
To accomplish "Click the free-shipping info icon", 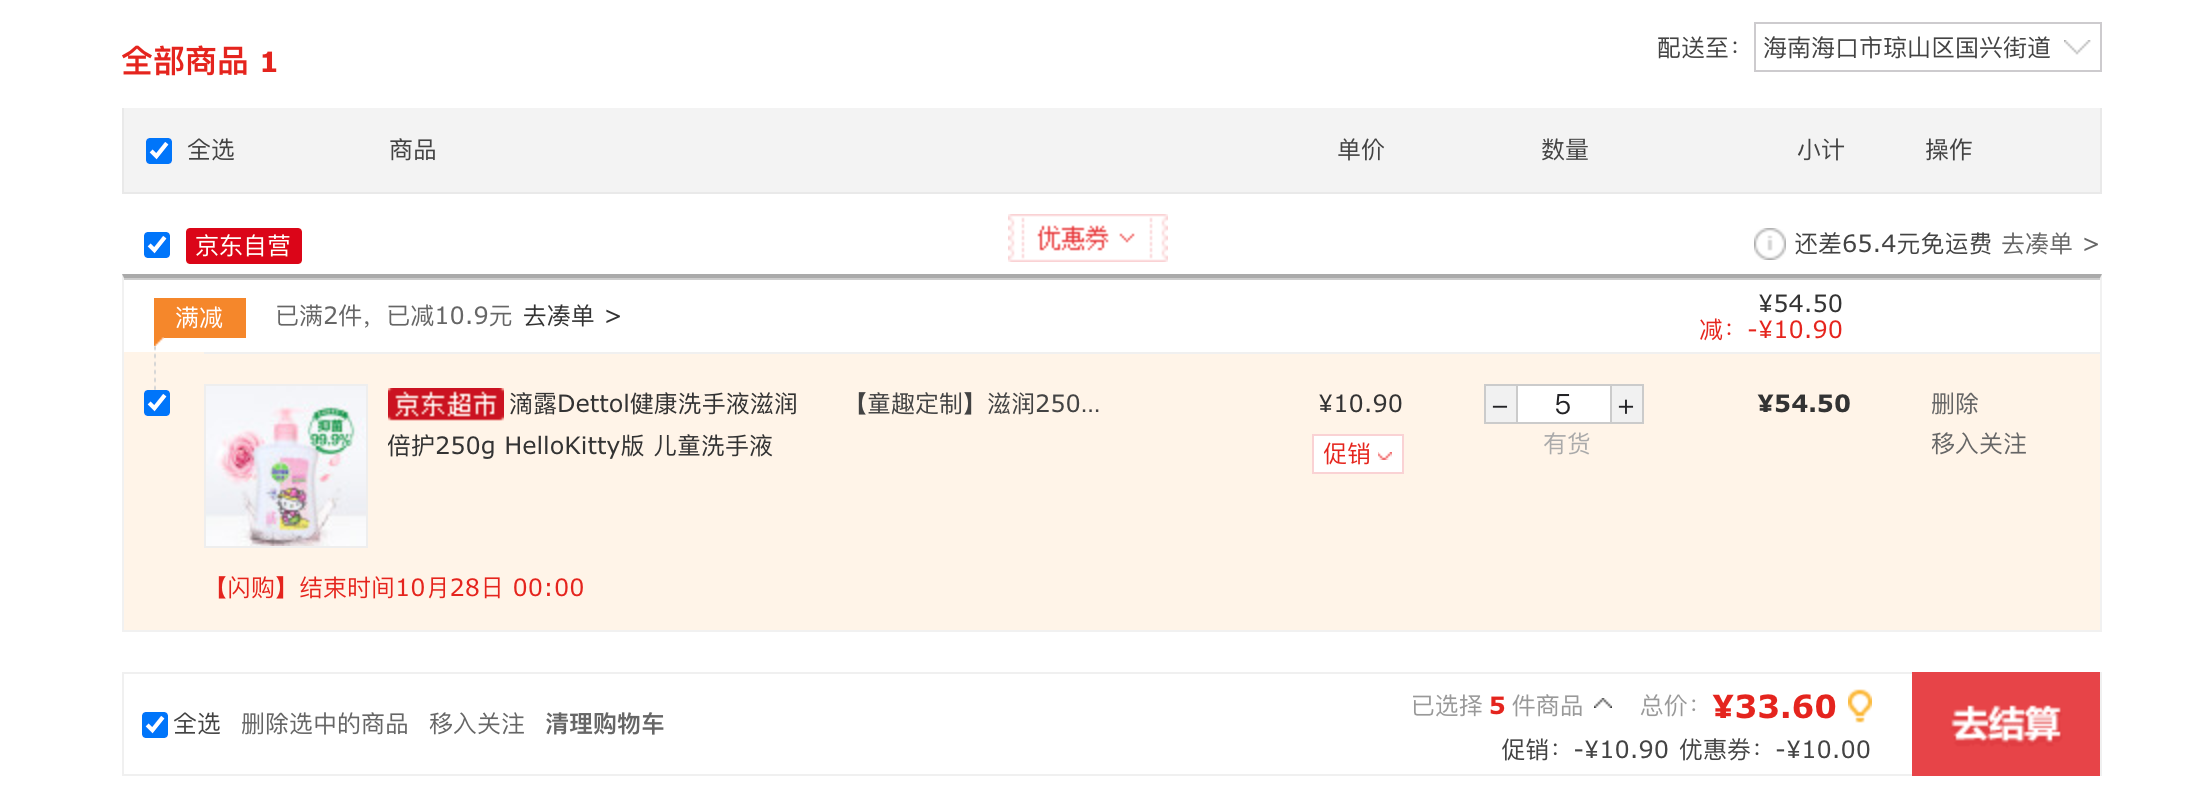I will (x=1769, y=244).
